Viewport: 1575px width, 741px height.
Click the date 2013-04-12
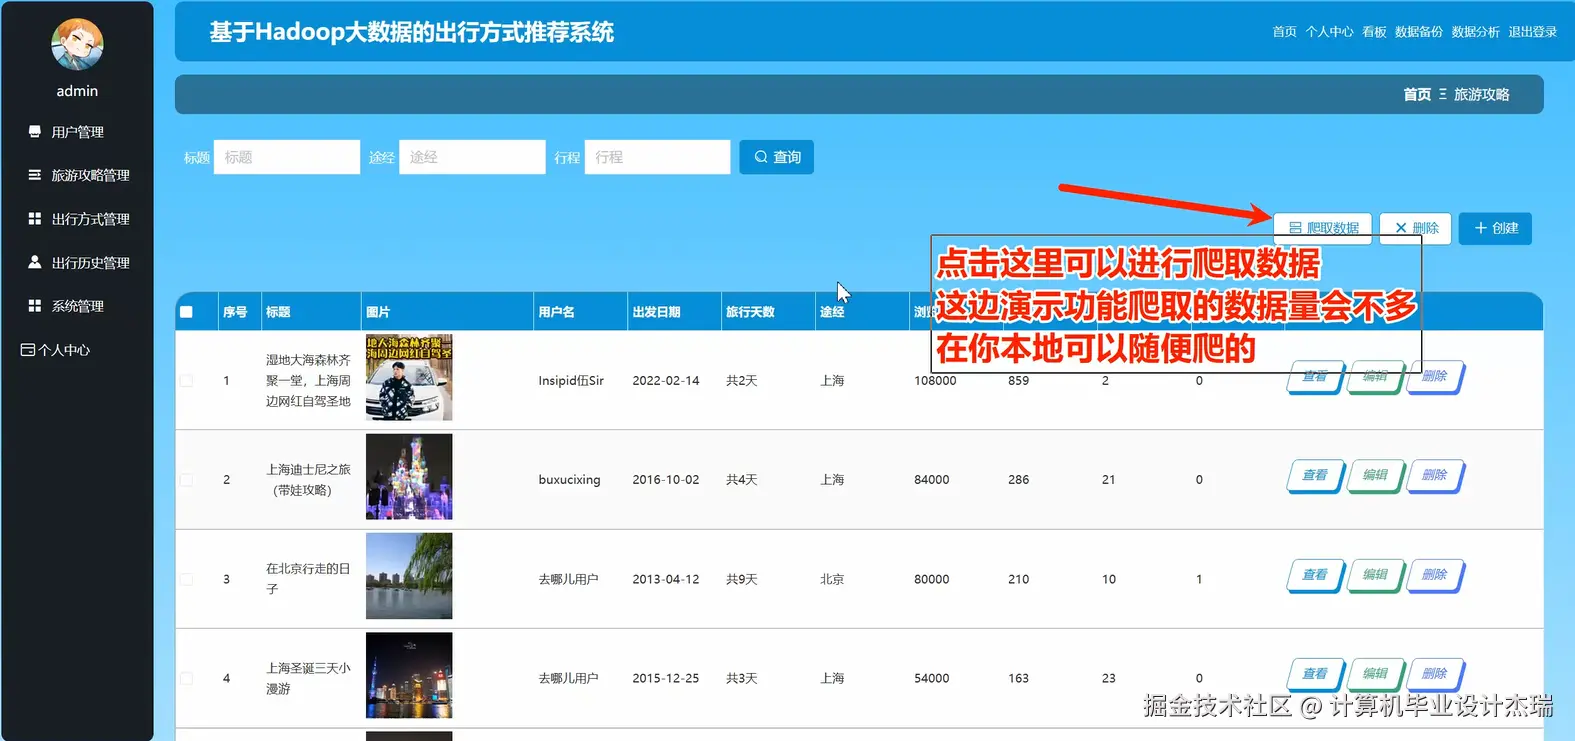coord(666,579)
